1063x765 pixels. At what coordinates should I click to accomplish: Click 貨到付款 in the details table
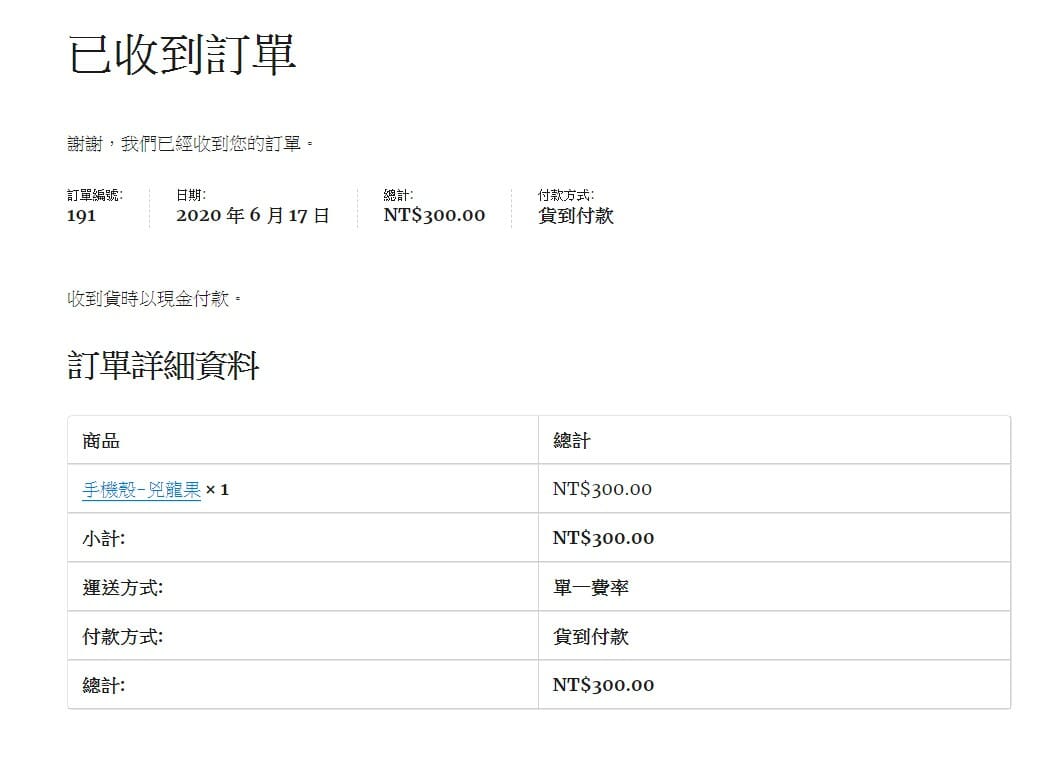[590, 636]
